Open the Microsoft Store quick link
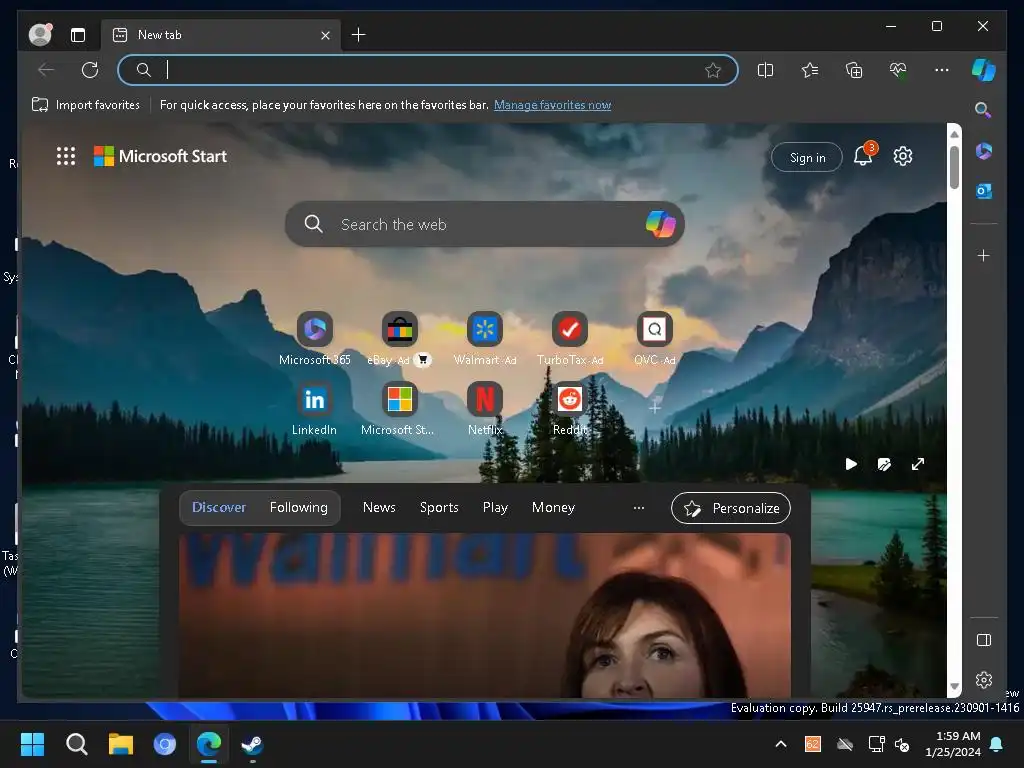The width and height of the screenshot is (1024, 768). [400, 409]
